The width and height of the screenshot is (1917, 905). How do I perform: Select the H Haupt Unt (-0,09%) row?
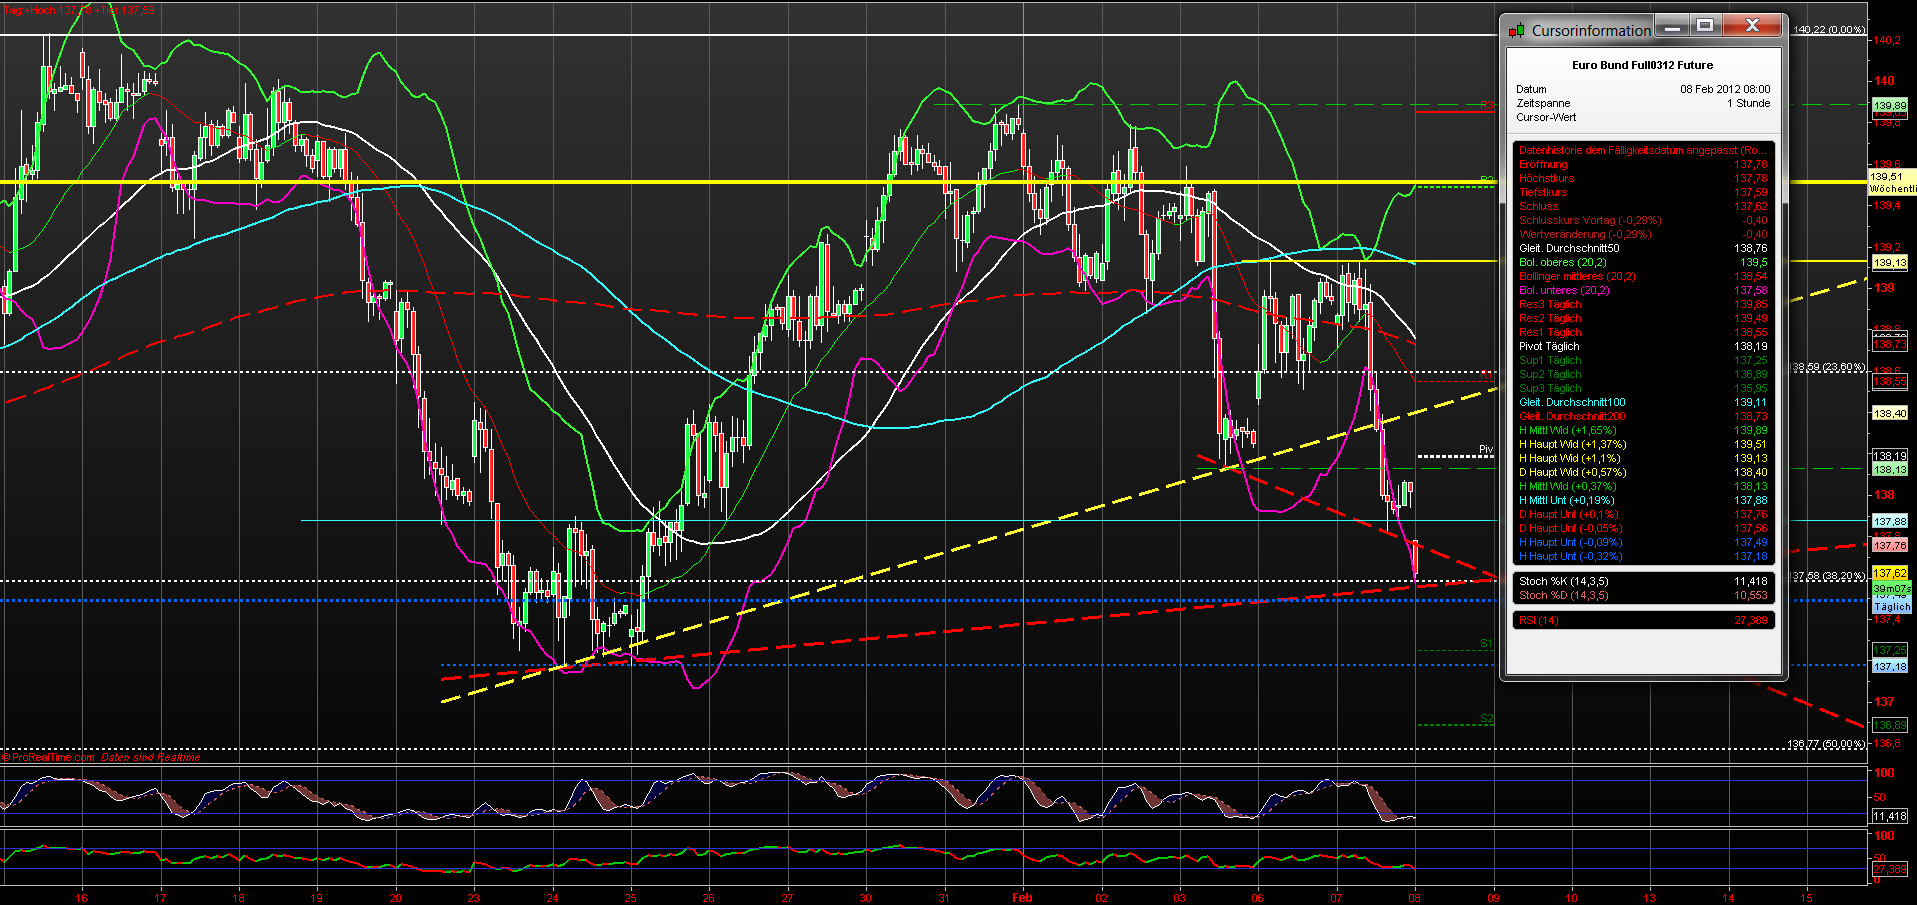(x=1642, y=542)
